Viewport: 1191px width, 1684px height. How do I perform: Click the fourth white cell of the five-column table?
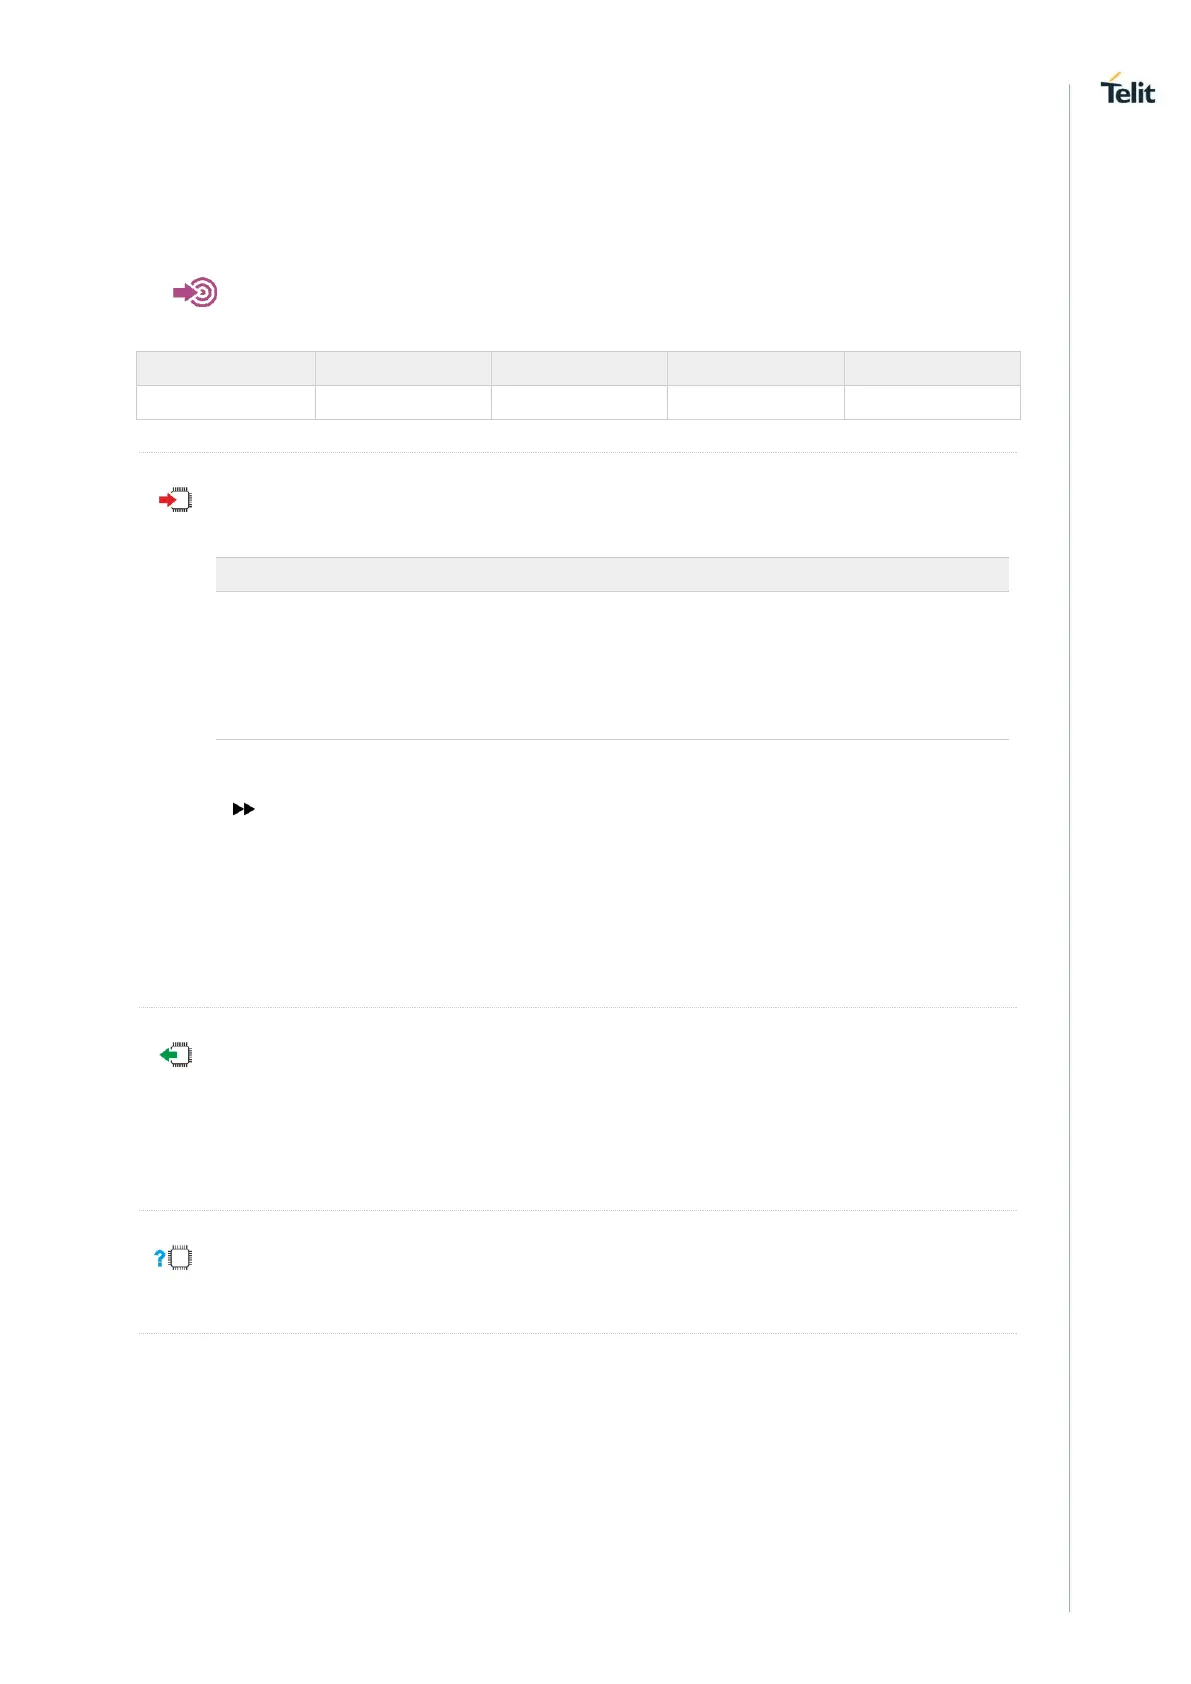[755, 402]
